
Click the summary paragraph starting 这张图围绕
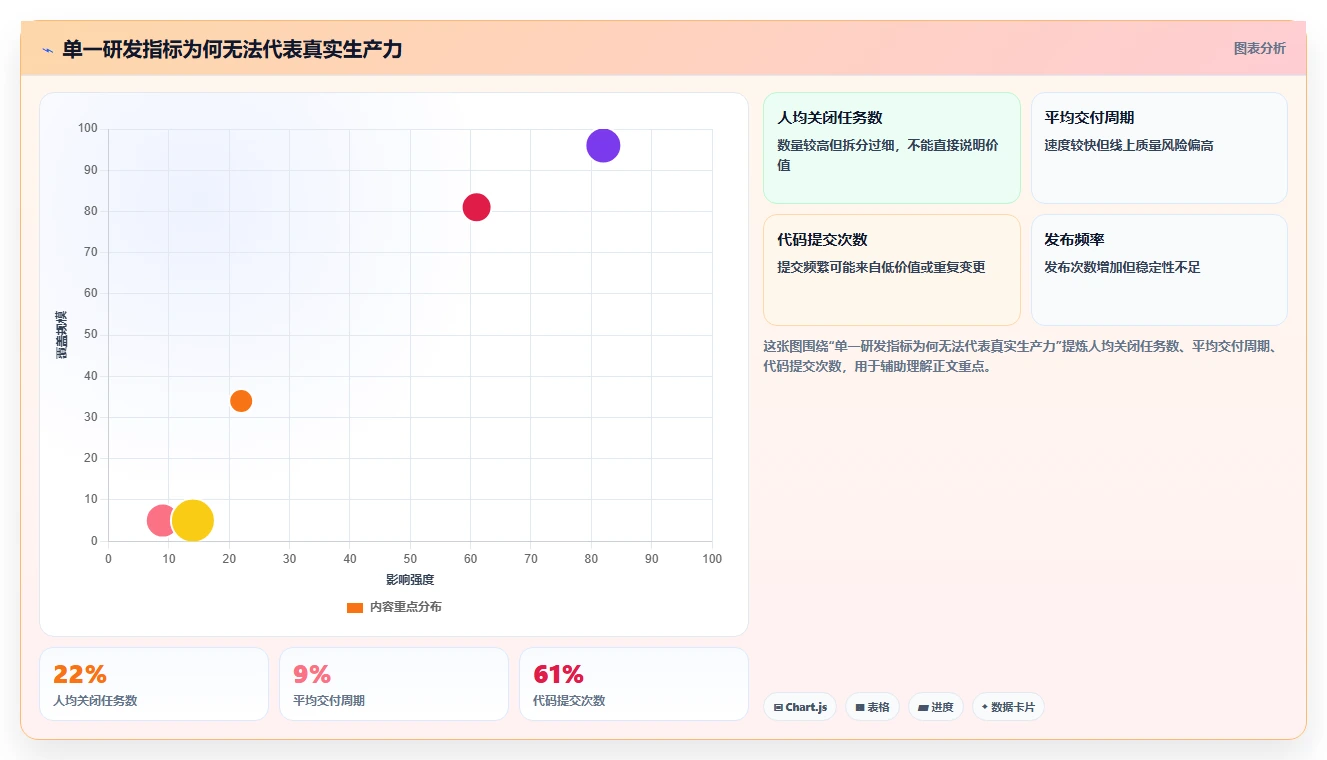click(x=1021, y=356)
